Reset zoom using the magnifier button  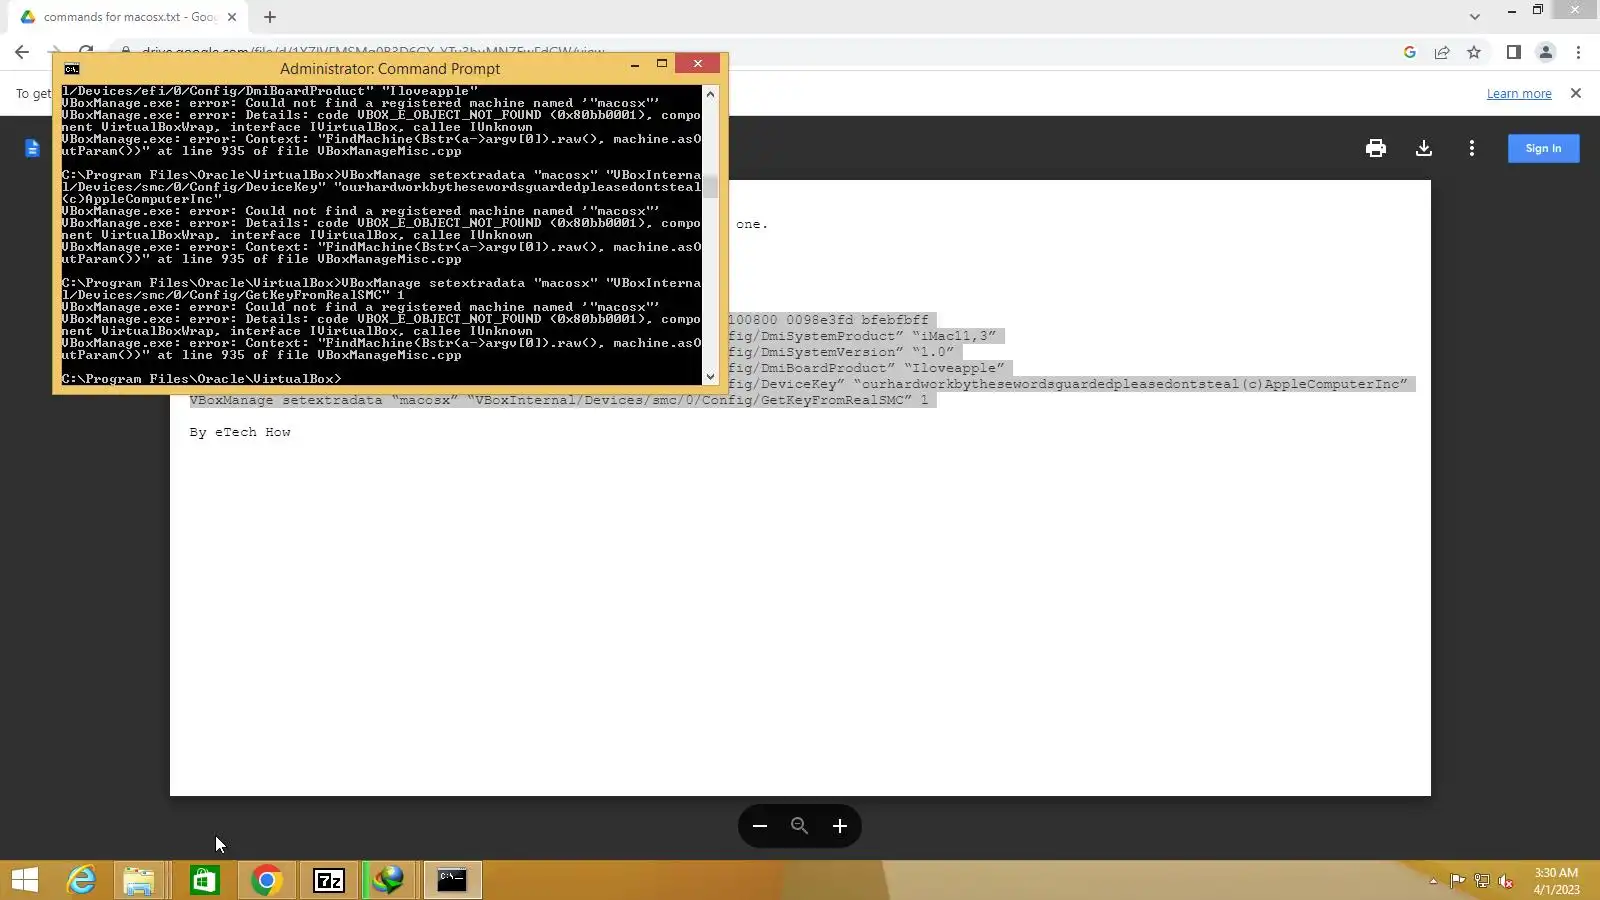[x=799, y=826]
